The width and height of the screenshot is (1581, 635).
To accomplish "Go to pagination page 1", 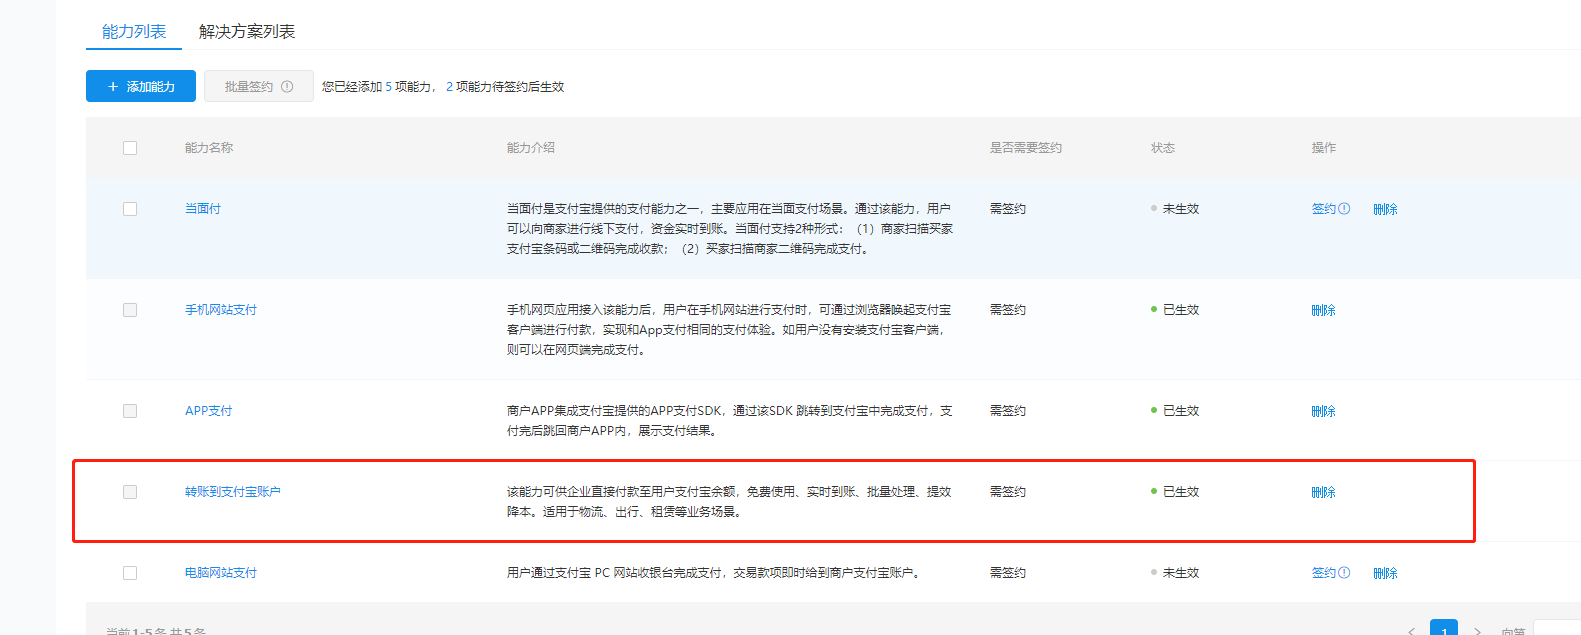I will (1444, 630).
